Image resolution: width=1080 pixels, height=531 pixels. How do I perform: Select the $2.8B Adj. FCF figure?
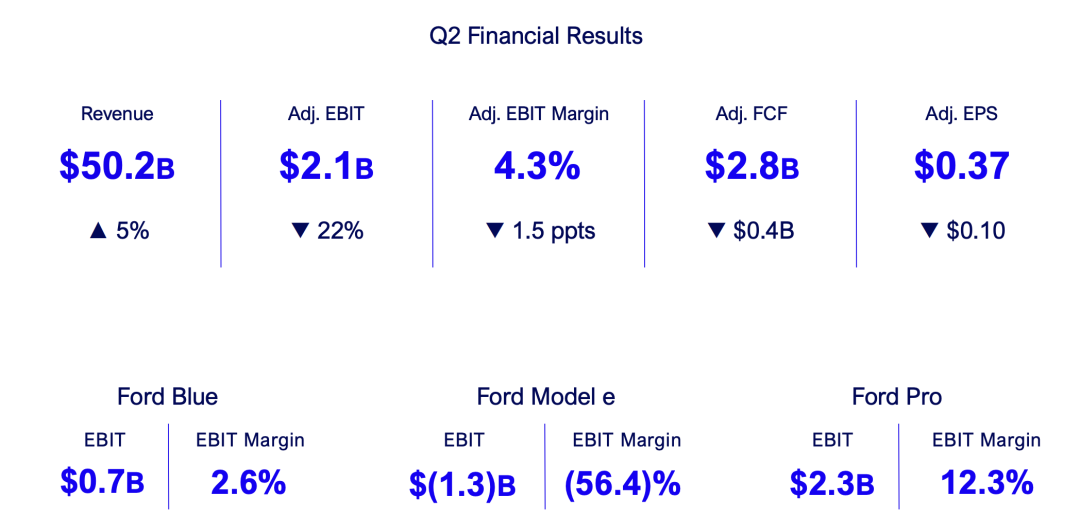tap(751, 166)
